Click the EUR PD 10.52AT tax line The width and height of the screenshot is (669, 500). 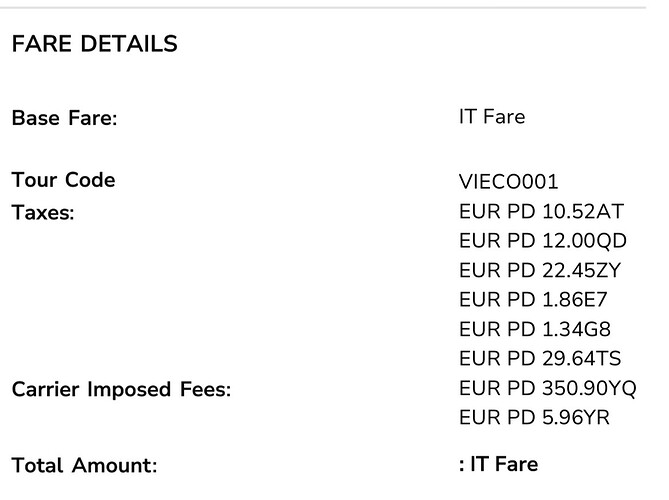(x=541, y=212)
